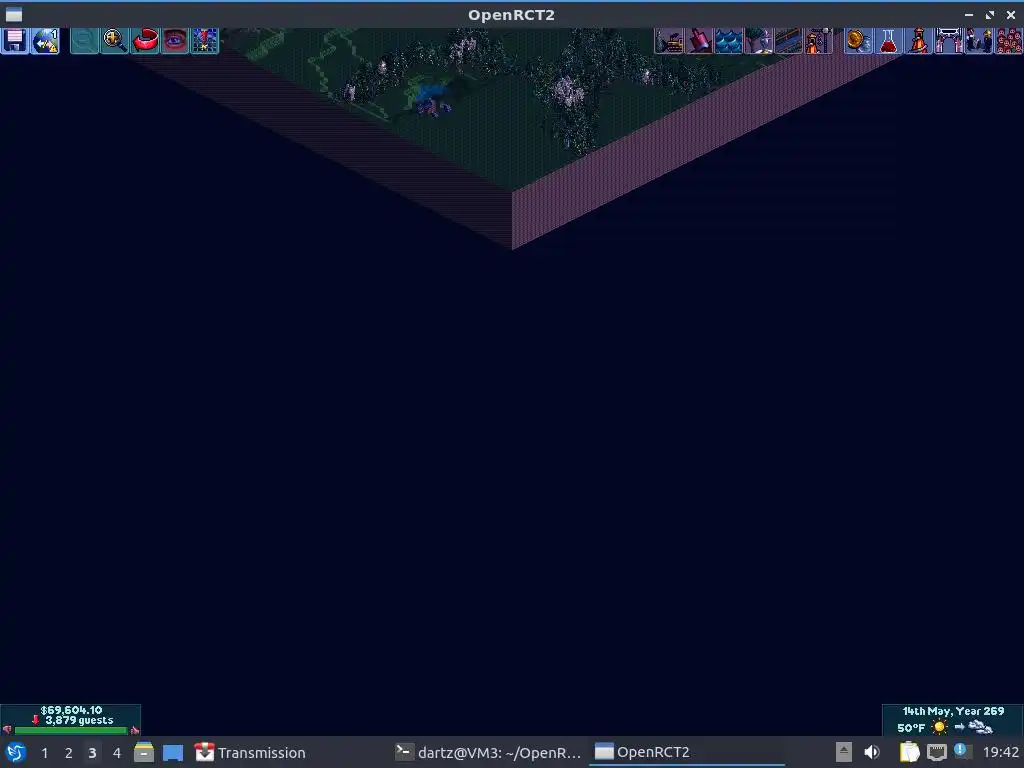Select the land adjustment shovel tool
The image size is (1024, 768).
[x=699, y=40]
